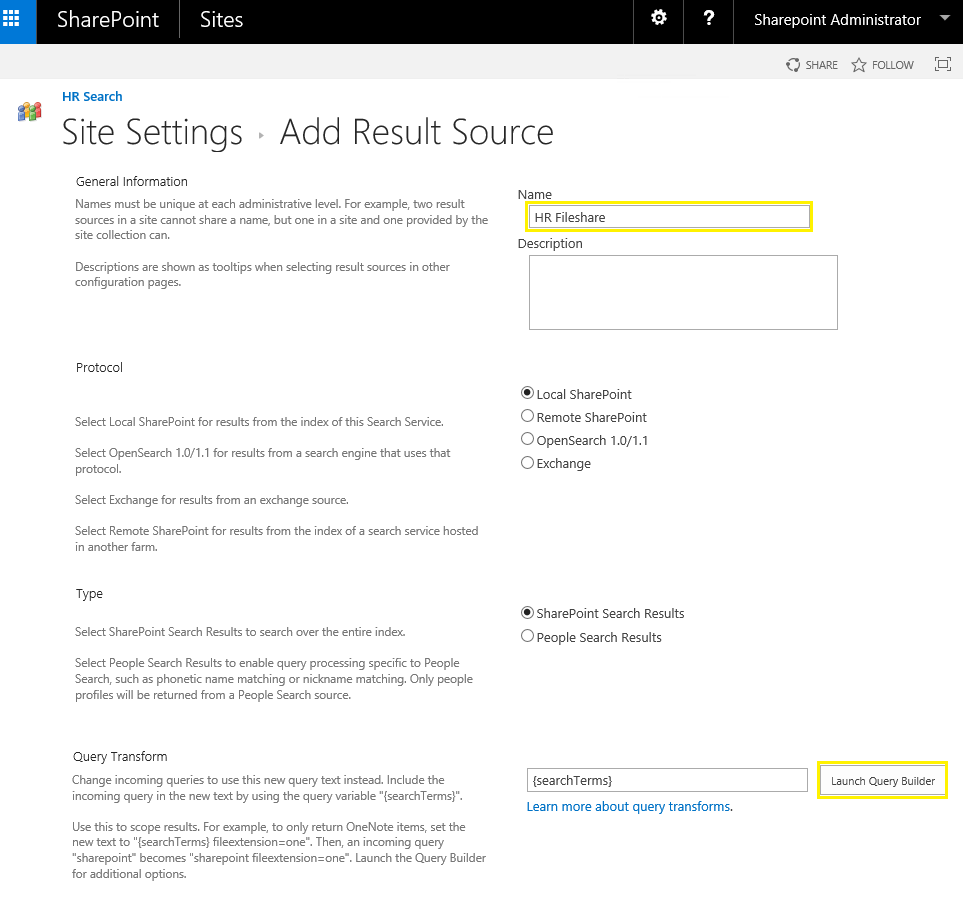Switch to the Sites tab

tap(221, 20)
